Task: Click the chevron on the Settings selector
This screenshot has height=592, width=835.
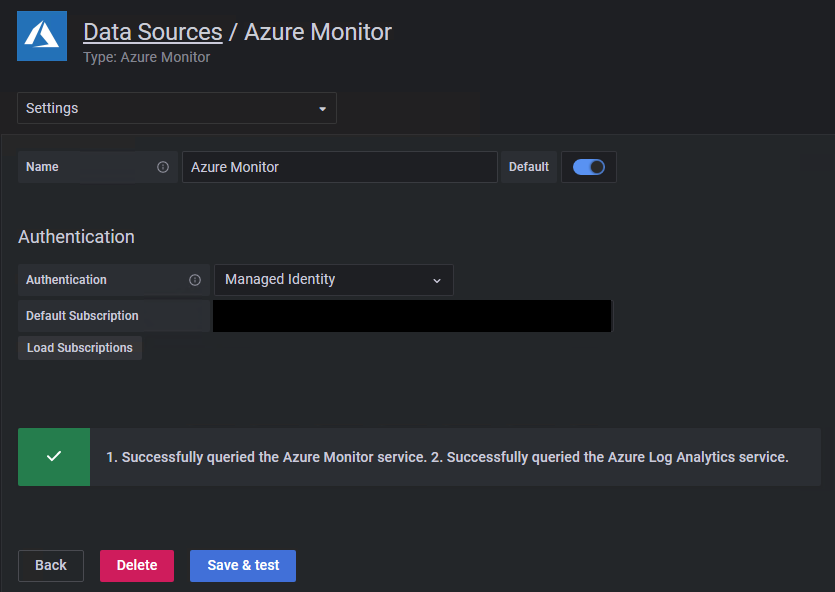Action: click(322, 108)
